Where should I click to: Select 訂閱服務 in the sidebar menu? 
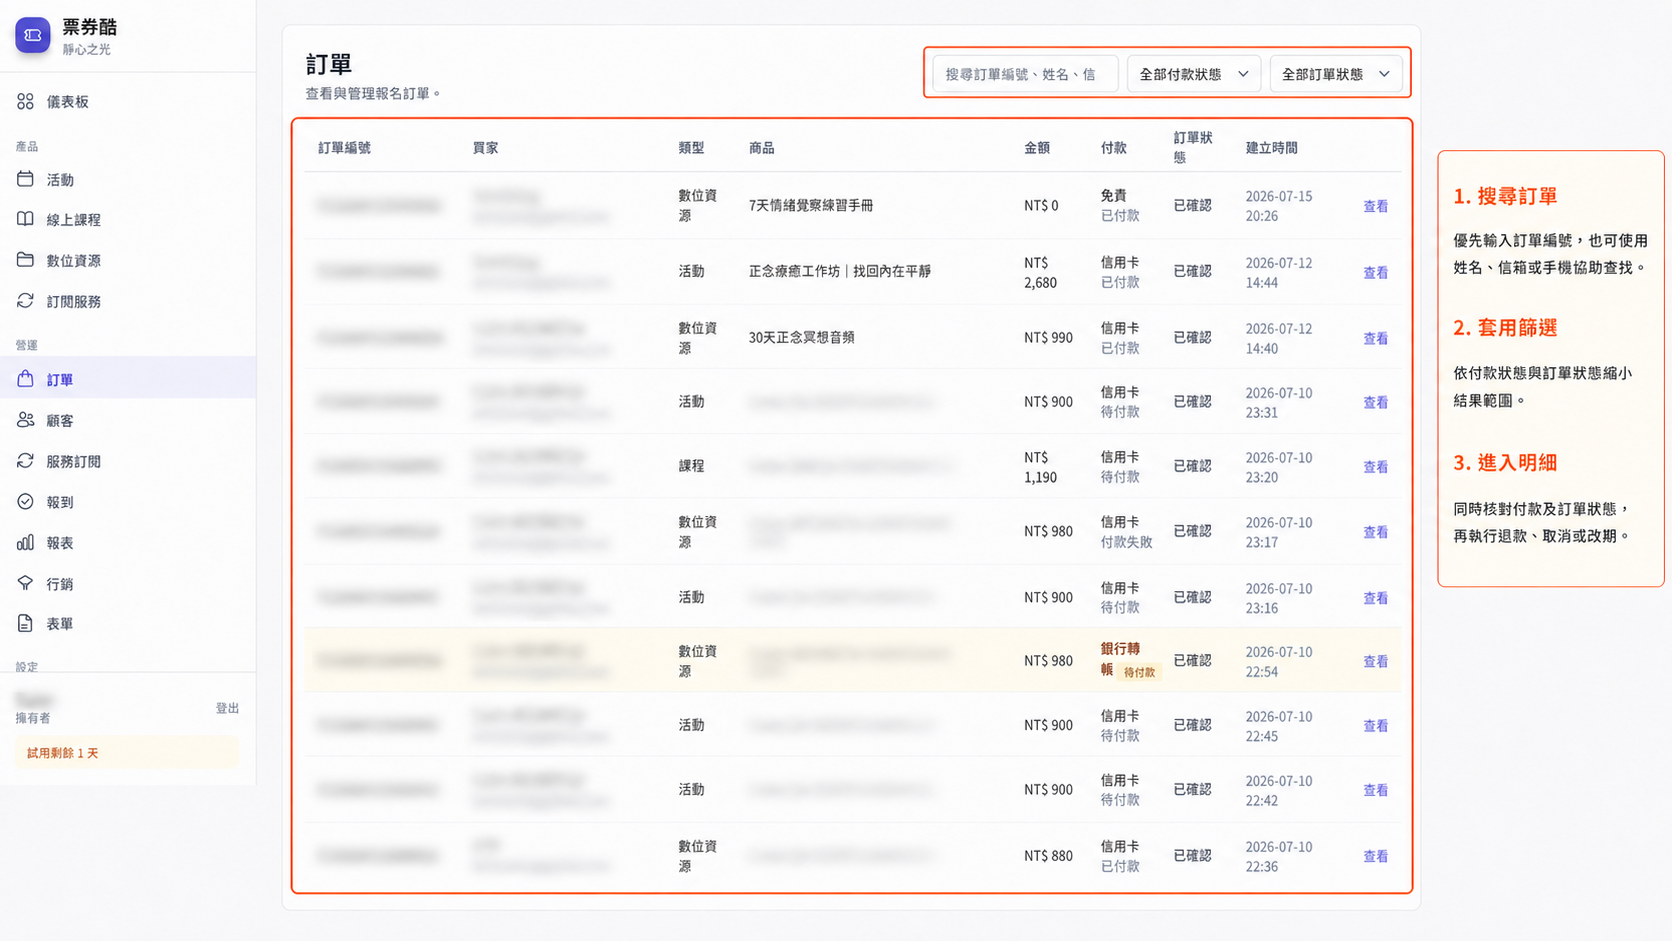128,301
